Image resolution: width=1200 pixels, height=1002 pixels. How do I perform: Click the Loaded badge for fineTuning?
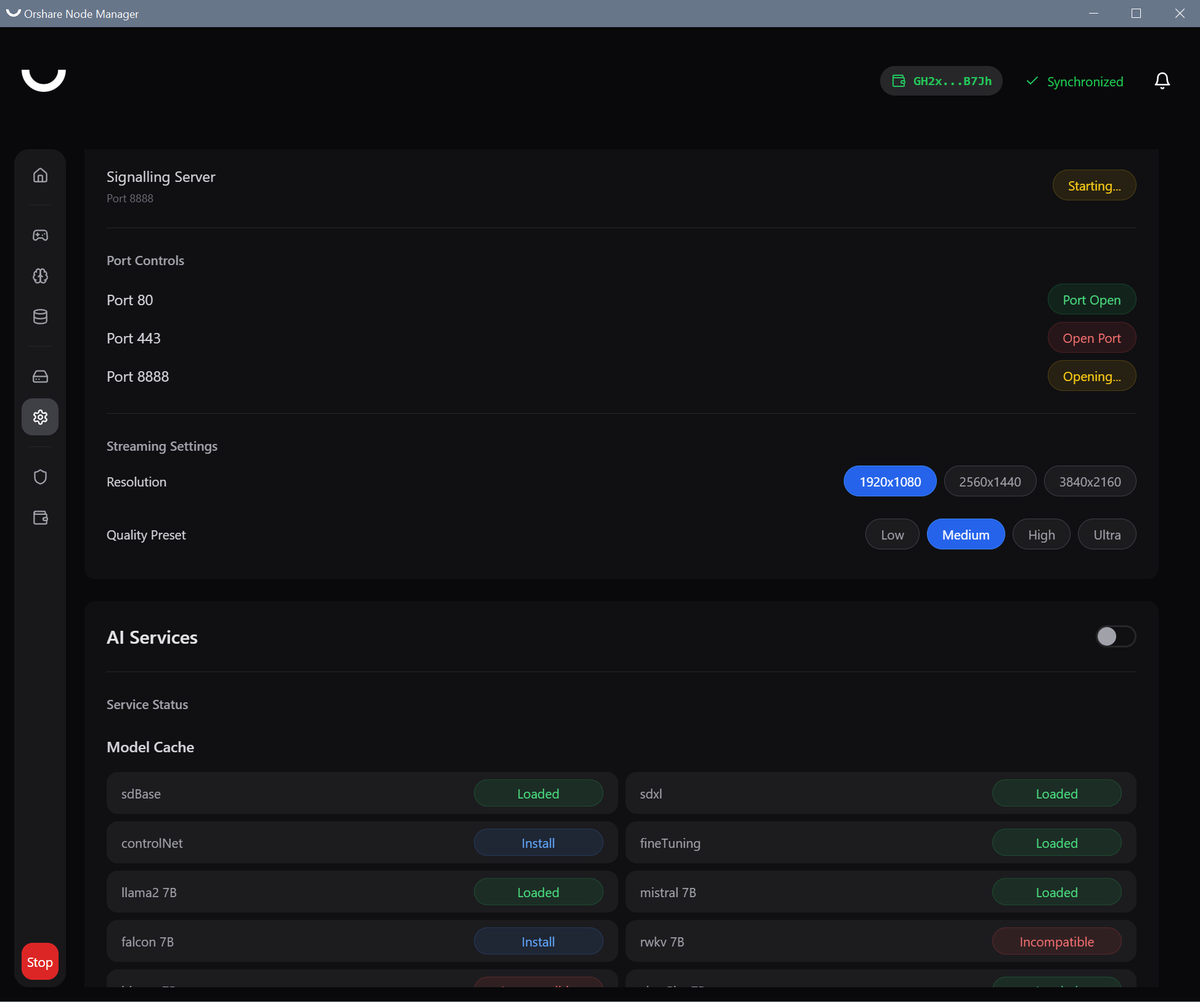(1057, 843)
